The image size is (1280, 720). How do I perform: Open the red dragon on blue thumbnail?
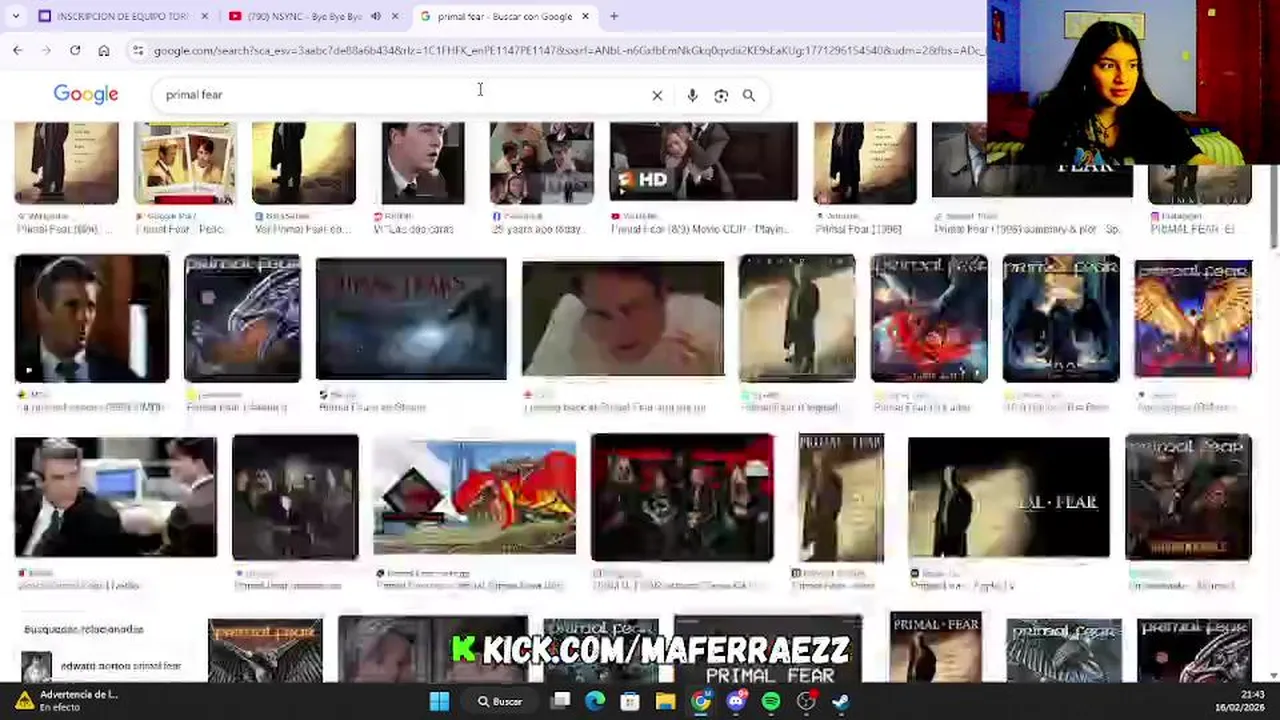tap(474, 497)
